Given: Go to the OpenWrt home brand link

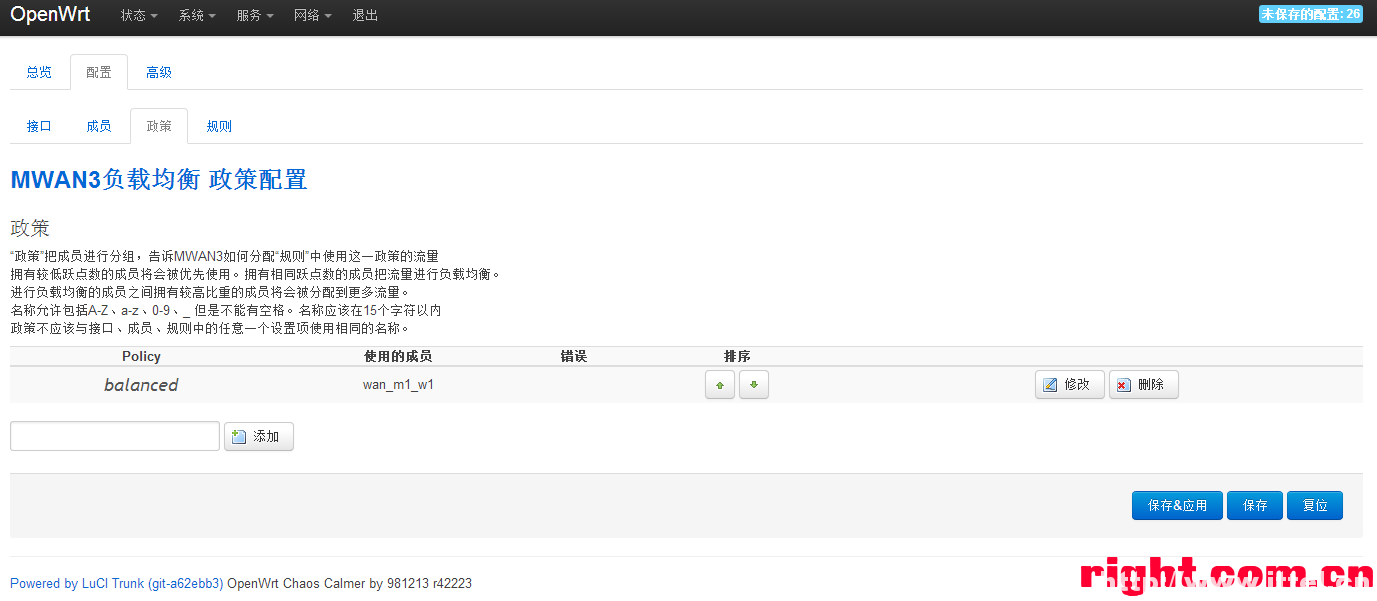Looking at the screenshot, I should pos(51,15).
